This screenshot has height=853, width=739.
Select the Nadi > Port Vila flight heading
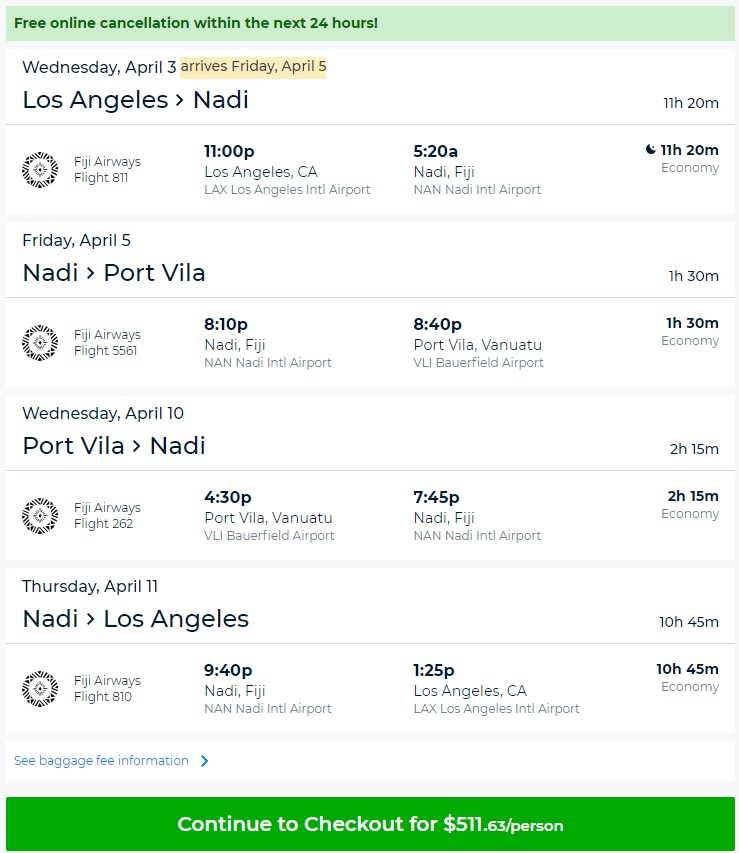tap(114, 273)
